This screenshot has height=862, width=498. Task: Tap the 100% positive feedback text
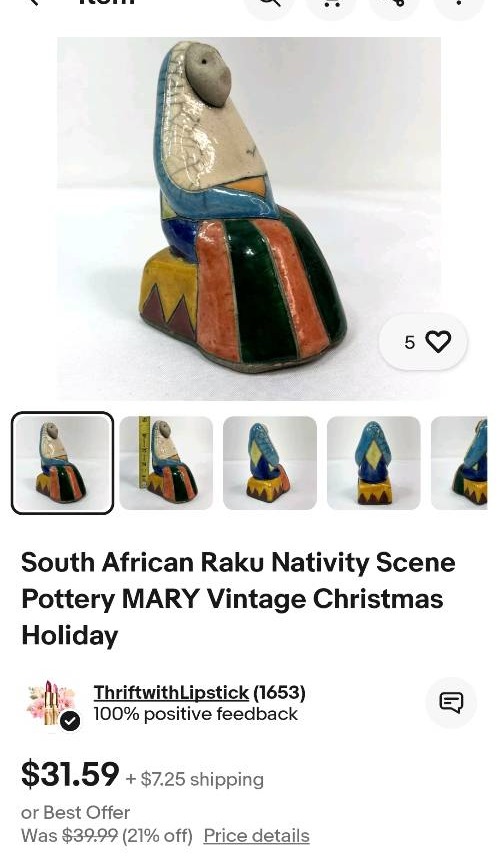tap(195, 714)
